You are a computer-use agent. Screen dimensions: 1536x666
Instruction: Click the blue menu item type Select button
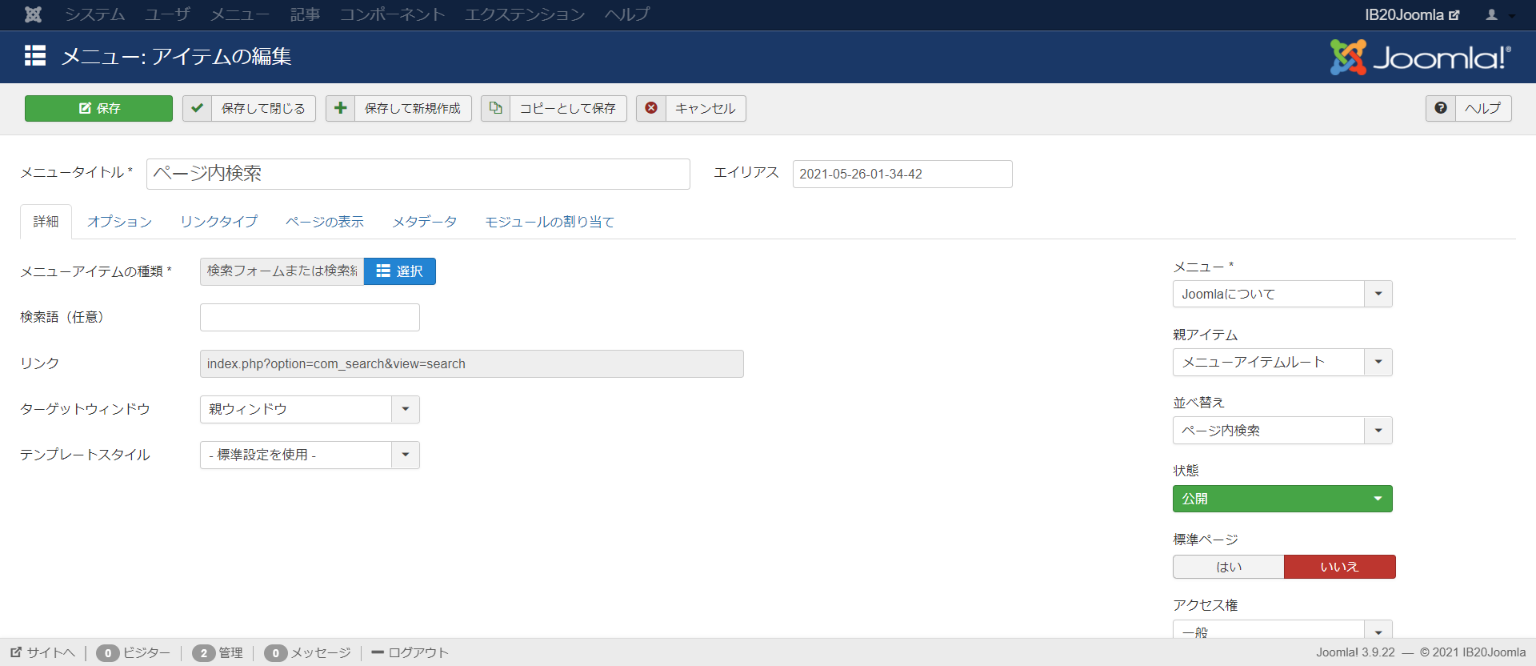(x=399, y=271)
